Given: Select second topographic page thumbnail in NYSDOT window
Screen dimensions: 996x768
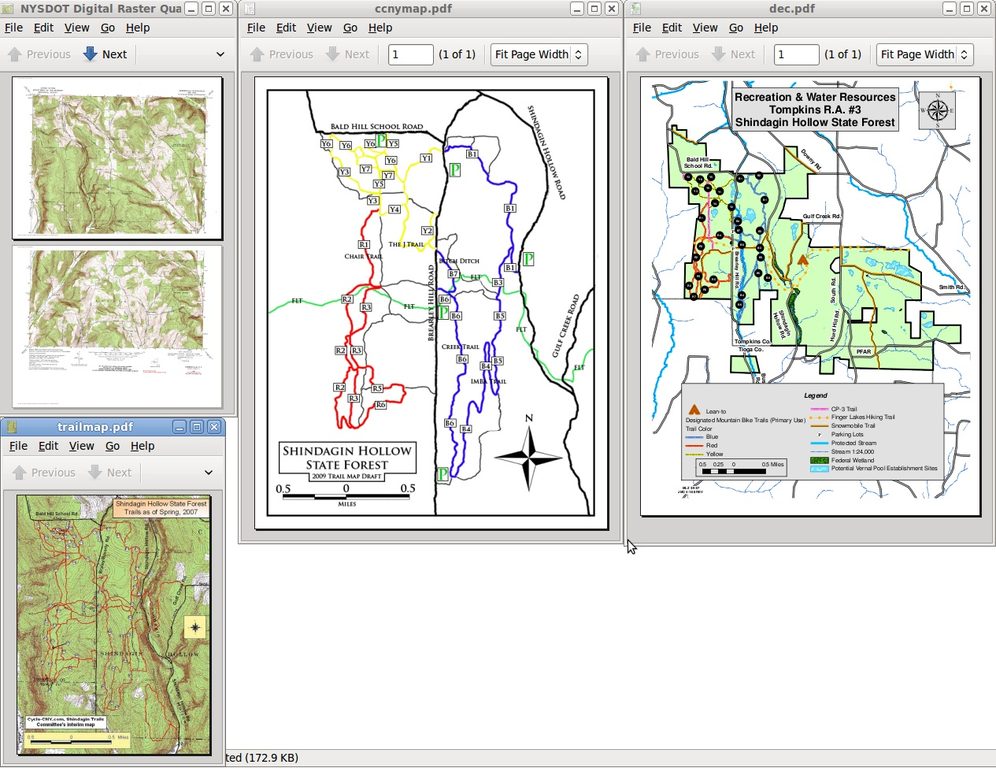Looking at the screenshot, I should tap(118, 327).
